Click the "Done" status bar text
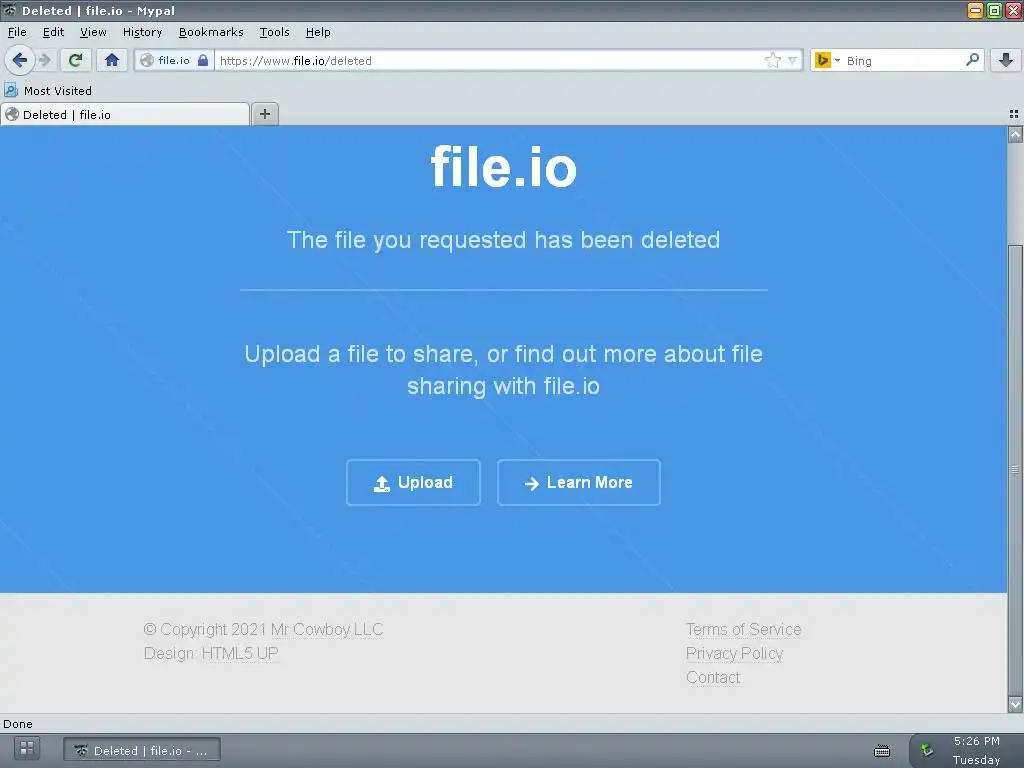Viewport: 1024px width, 768px height. pos(18,724)
